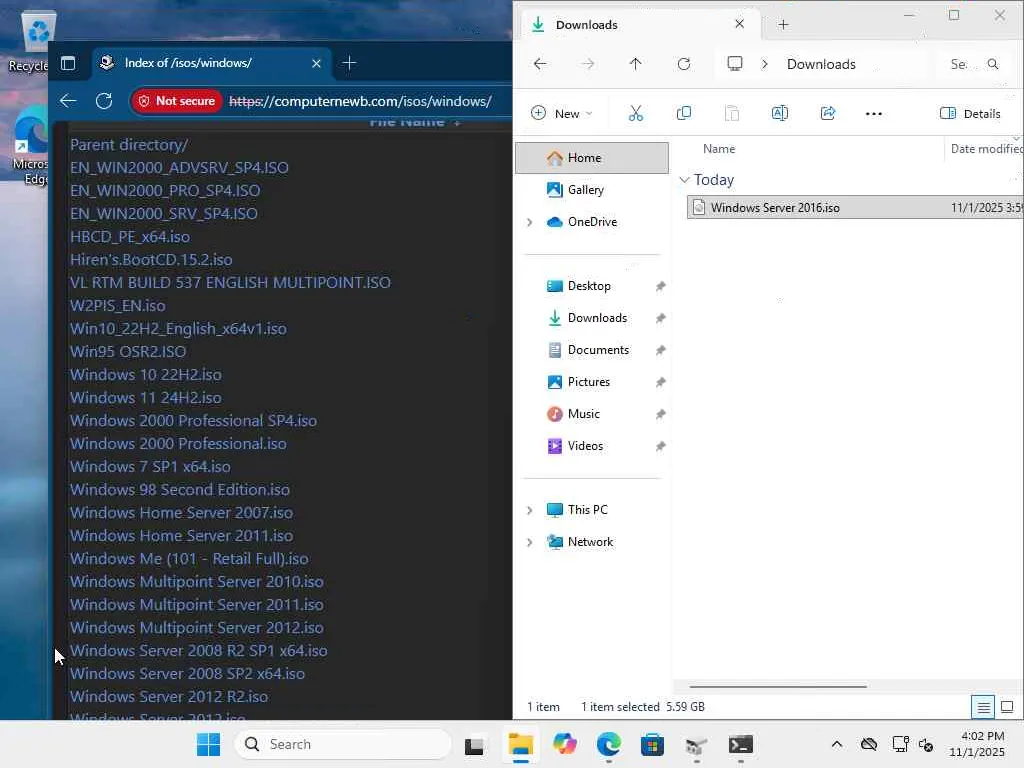The height and width of the screenshot is (768, 1024).
Task: Click breadcrumb chevron before Downloads
Action: coord(765,64)
